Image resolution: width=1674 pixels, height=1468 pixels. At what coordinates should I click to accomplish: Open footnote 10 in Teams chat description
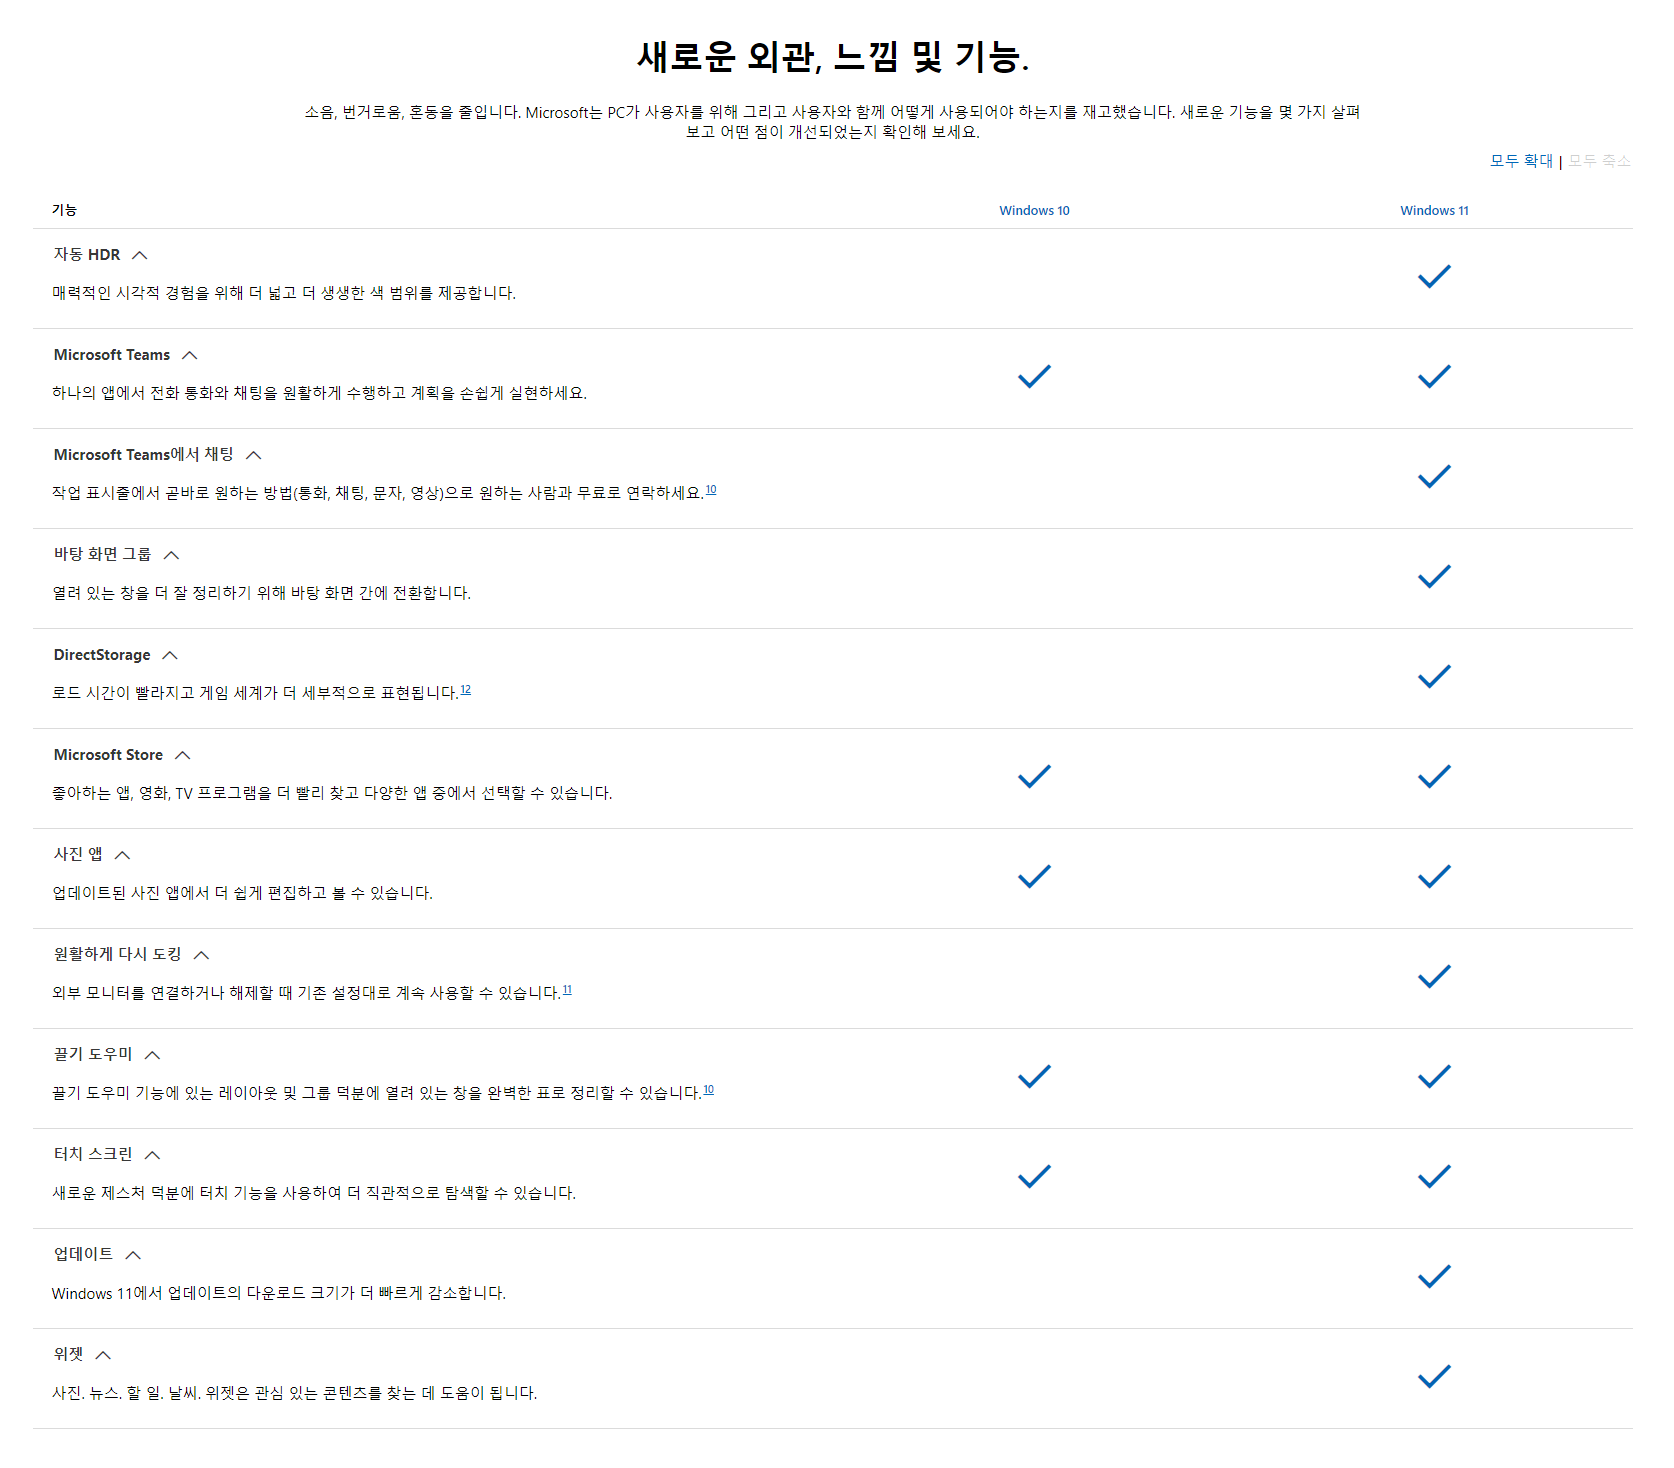[x=711, y=490]
